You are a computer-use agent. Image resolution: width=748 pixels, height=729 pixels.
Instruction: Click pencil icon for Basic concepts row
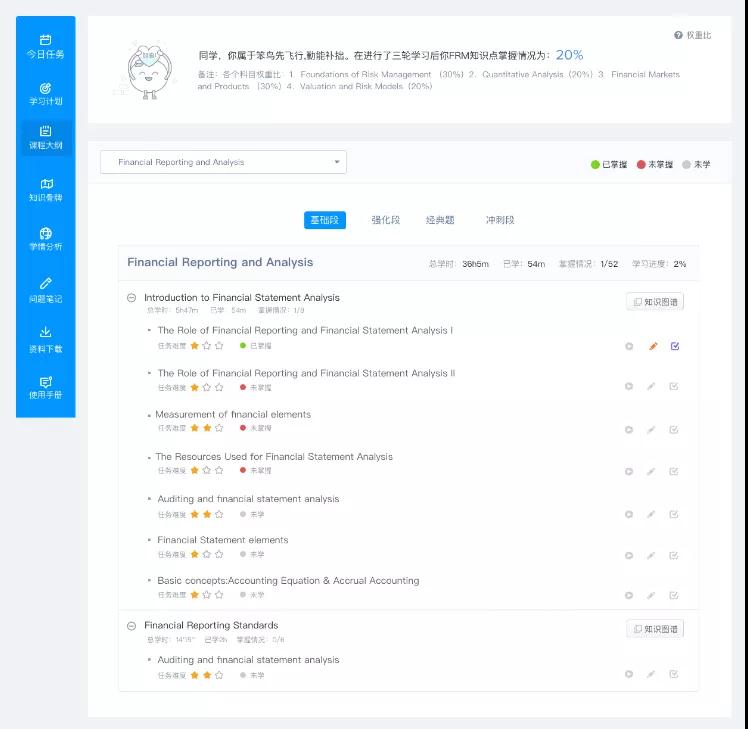tap(651, 595)
